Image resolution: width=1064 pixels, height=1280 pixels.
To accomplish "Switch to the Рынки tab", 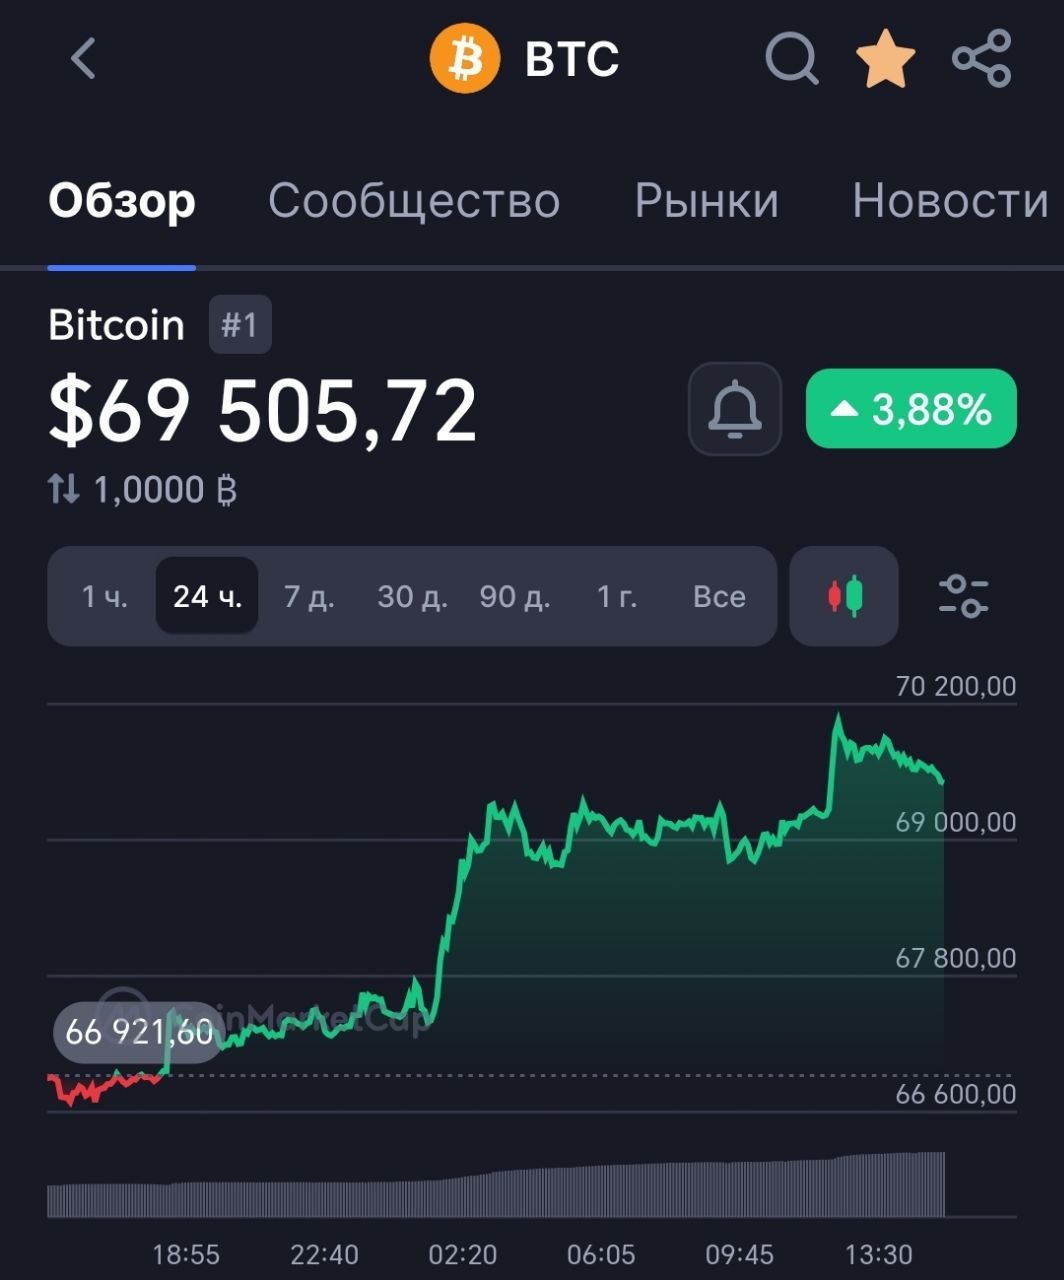I will [x=706, y=201].
